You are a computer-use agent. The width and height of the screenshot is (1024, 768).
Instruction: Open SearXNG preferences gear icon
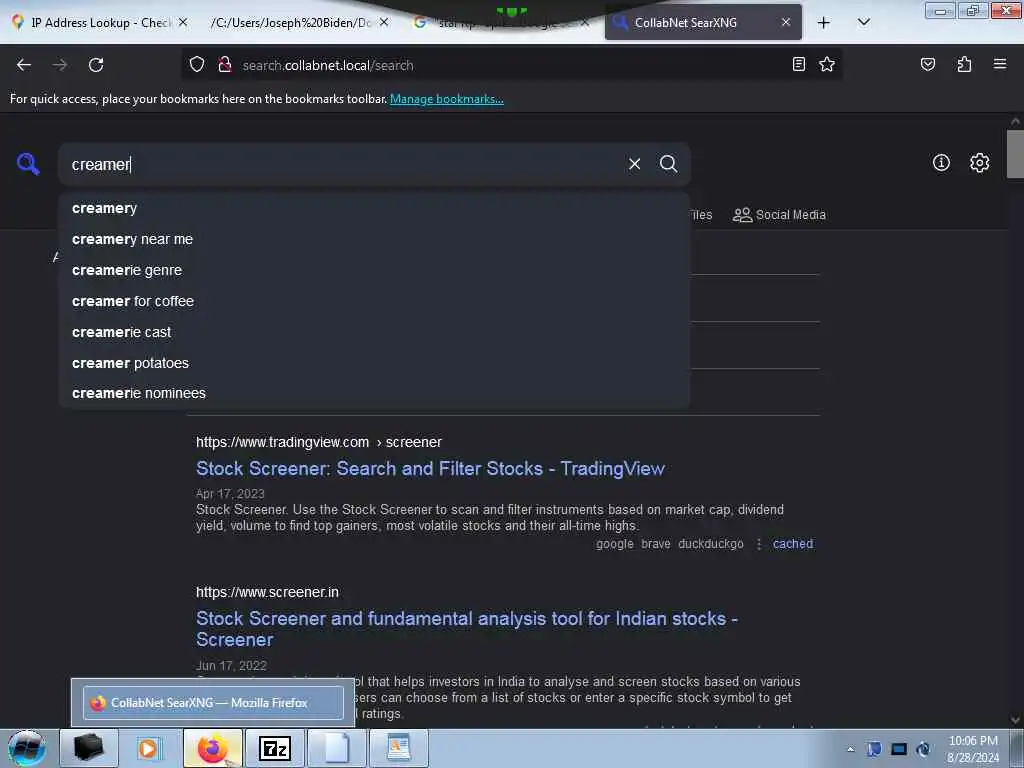tap(979, 163)
